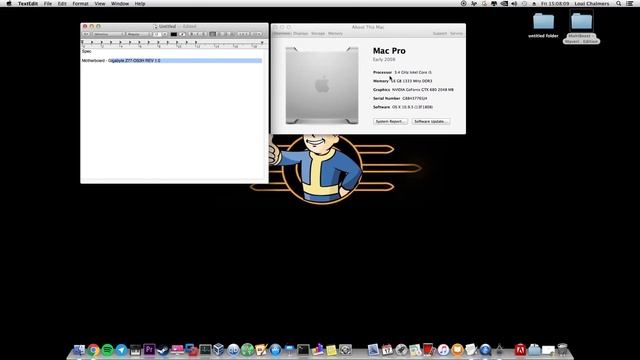The height and width of the screenshot is (360, 640).
Task: Switch to Overview tab in About This Mac
Action: (x=282, y=33)
